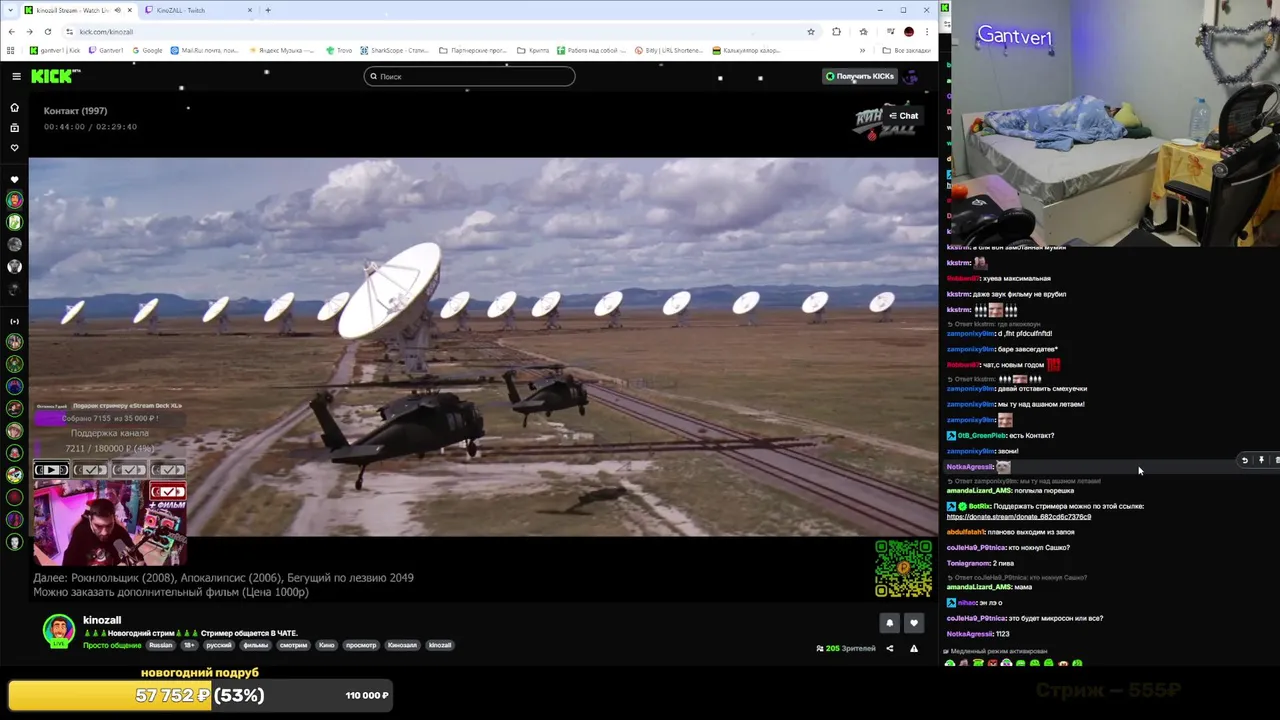Select the фильмы tag
Viewport: 1280px width, 720px height.
[x=255, y=645]
